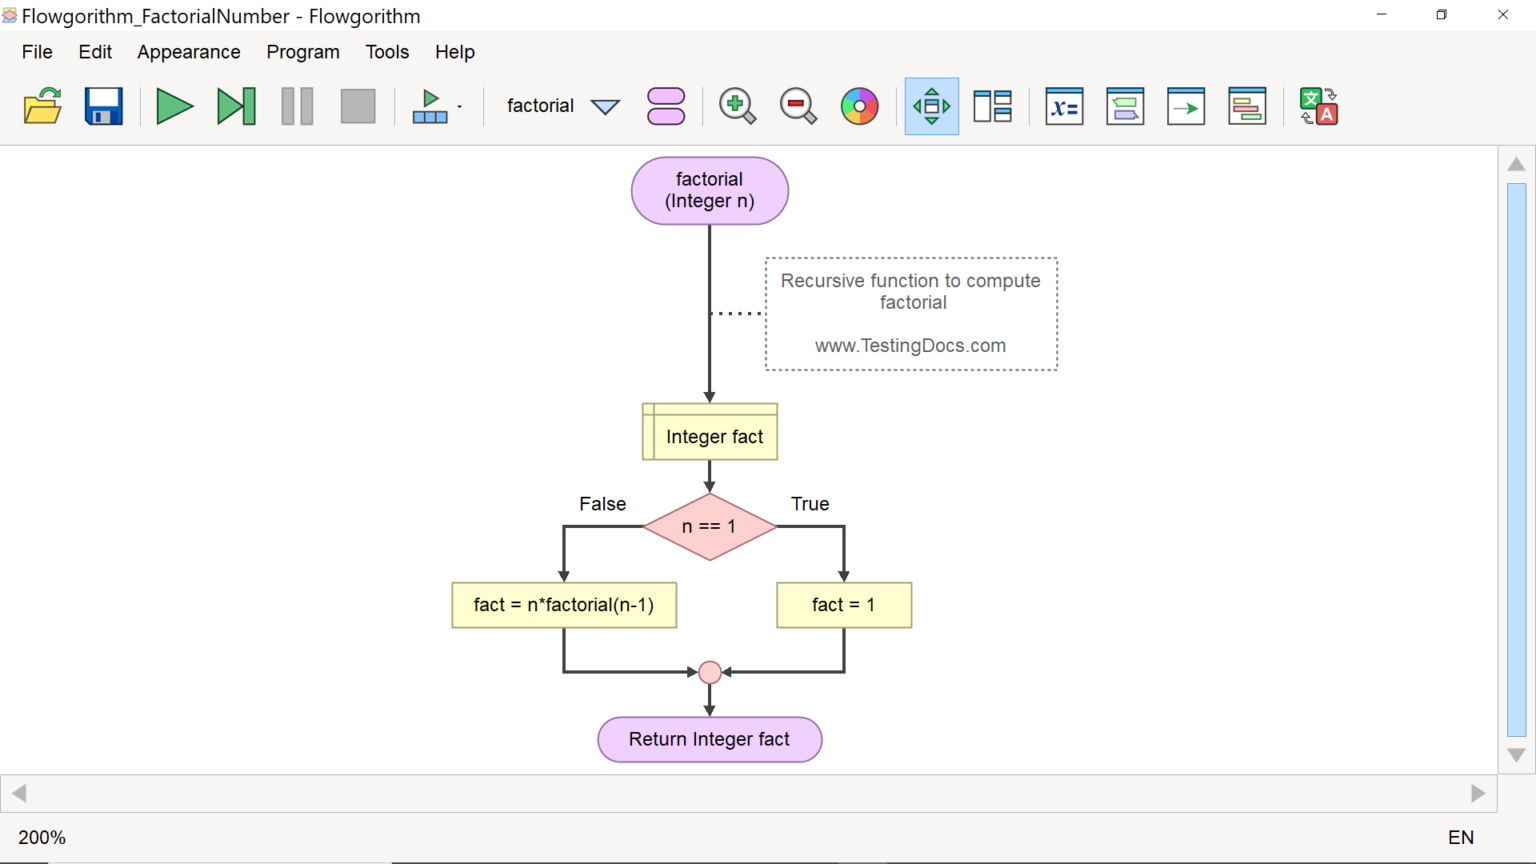Stop the running program
Image resolution: width=1536 pixels, height=864 pixels.
tap(357, 105)
